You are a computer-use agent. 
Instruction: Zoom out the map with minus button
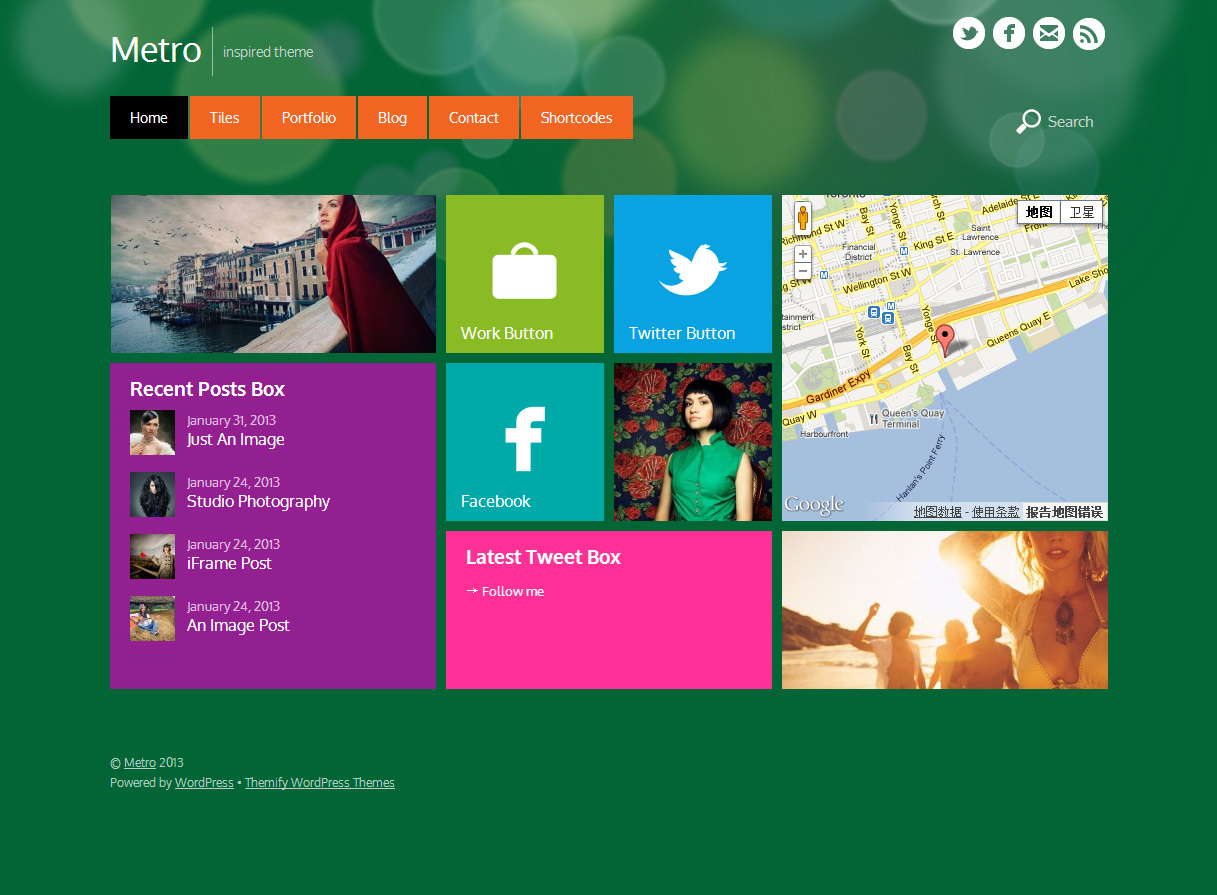click(802, 271)
